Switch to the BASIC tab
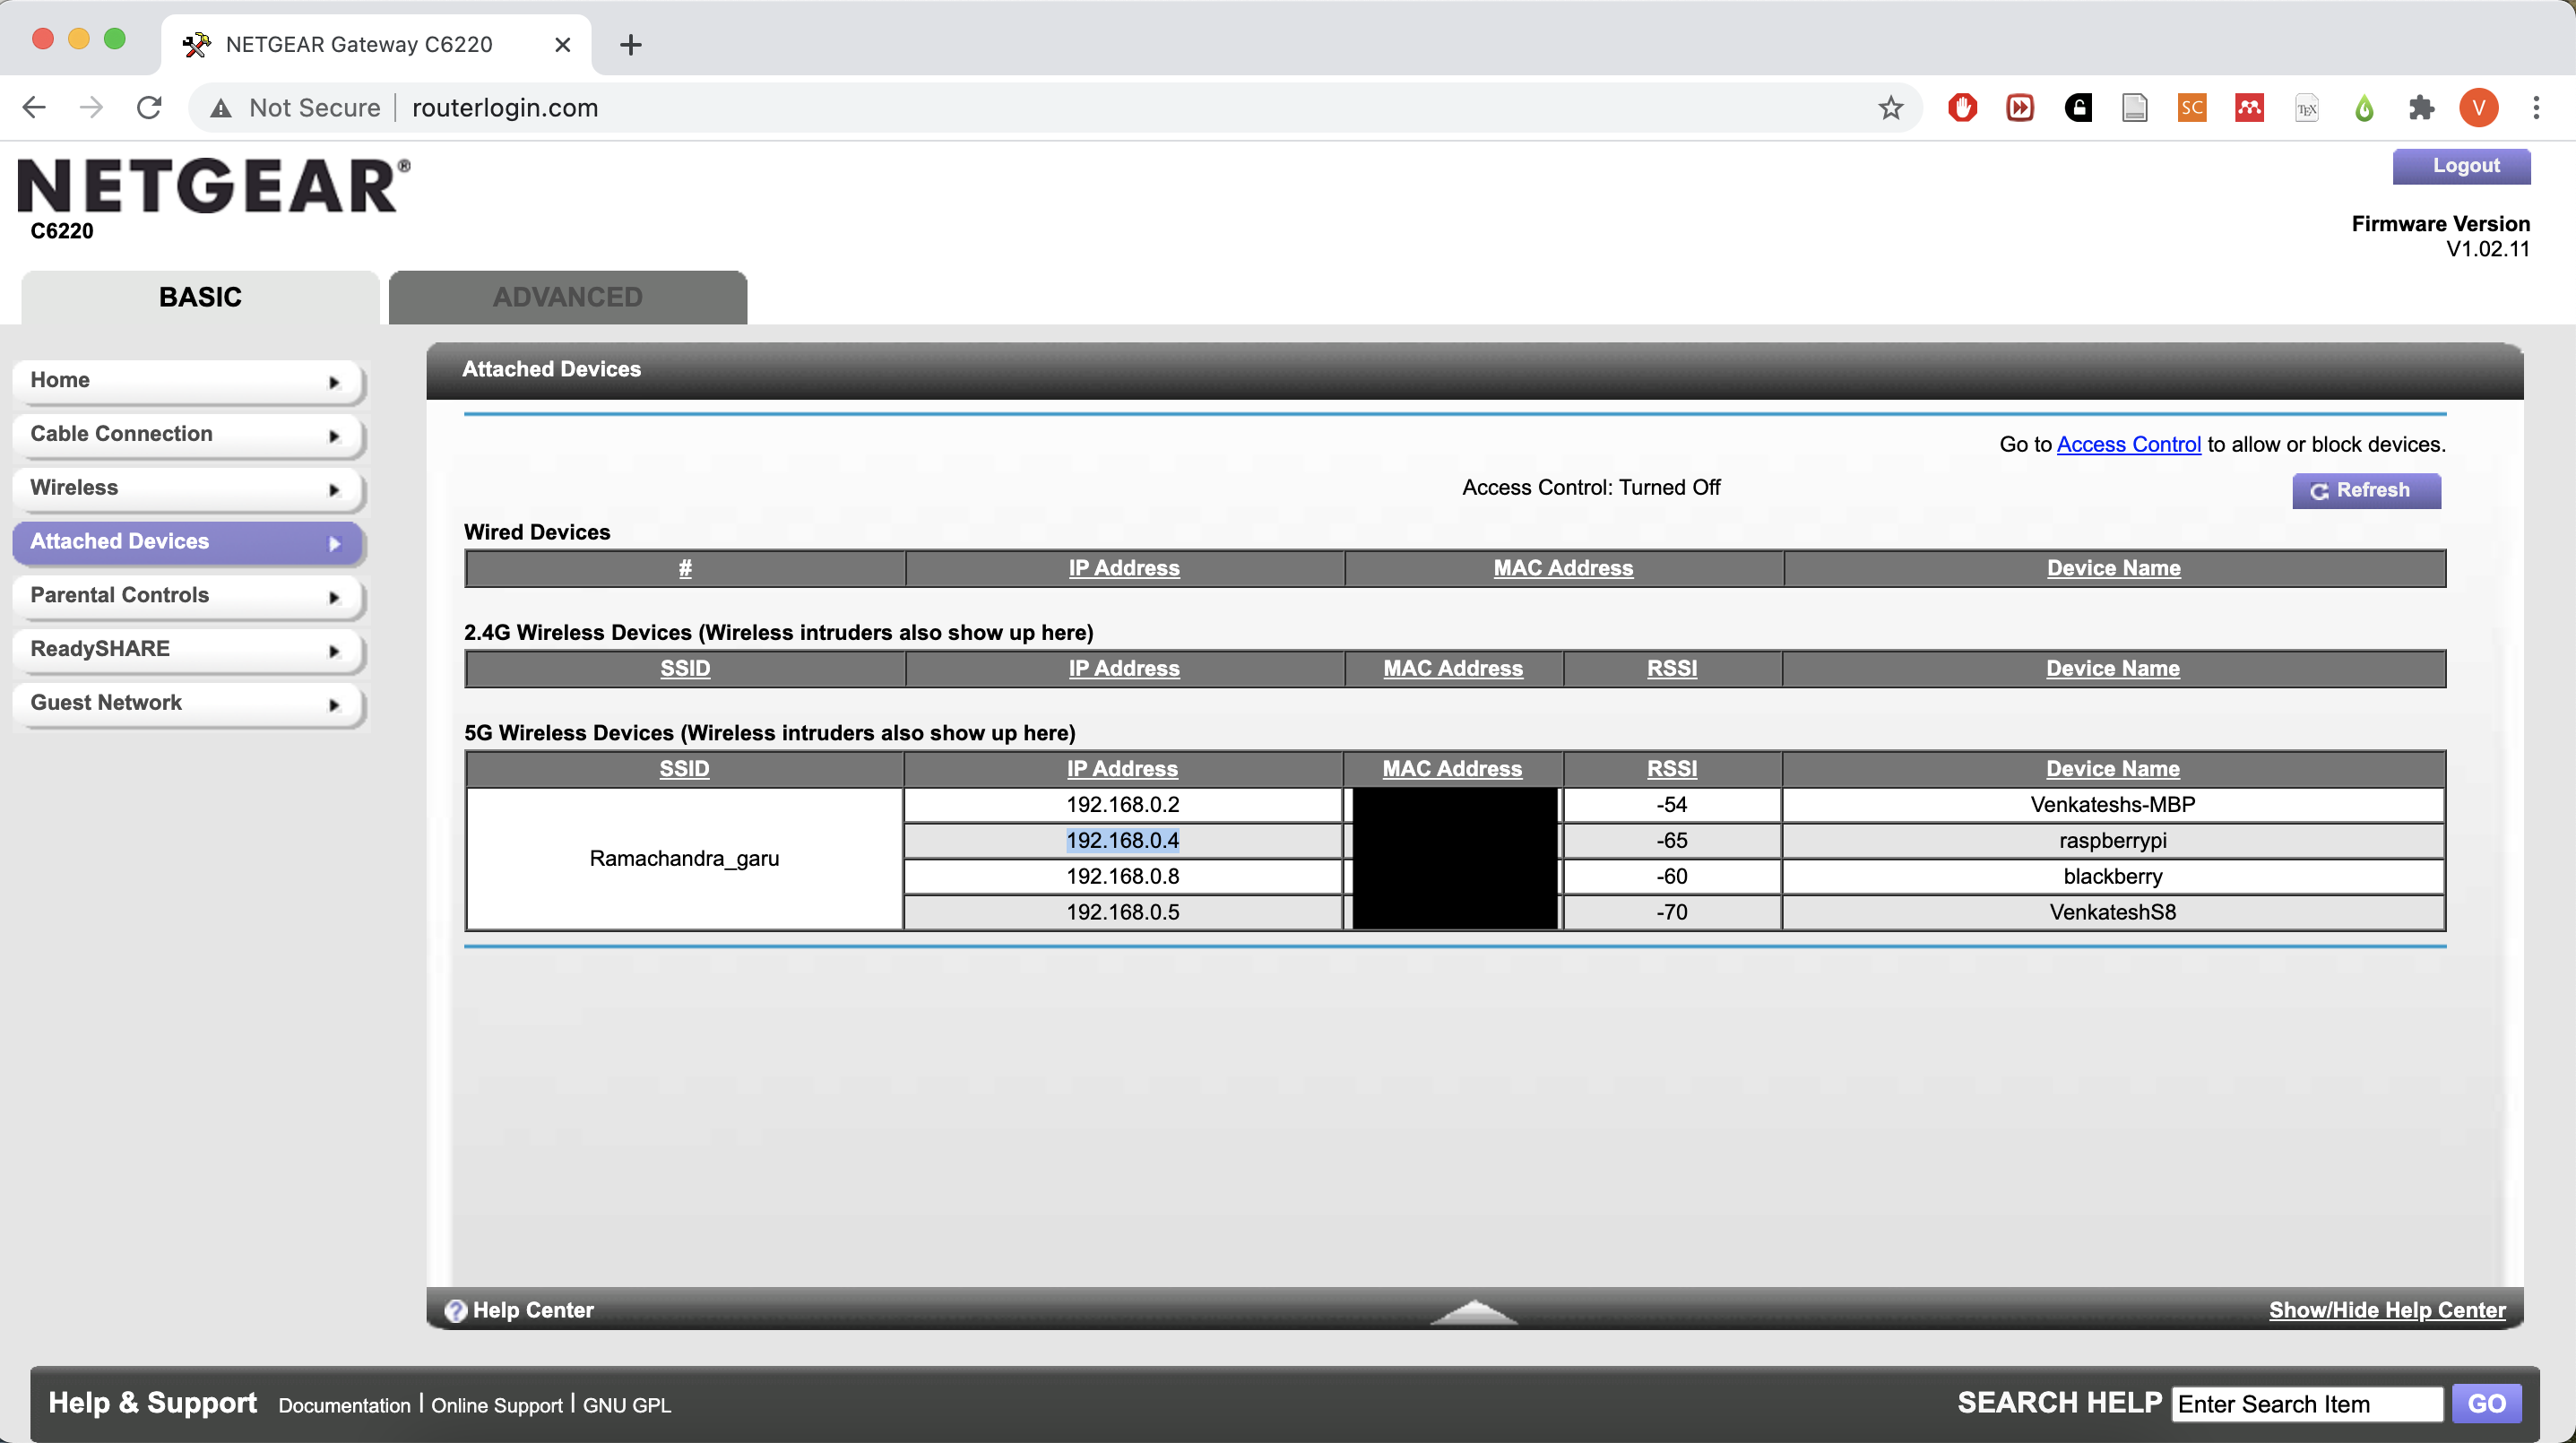This screenshot has height=1443, width=2576. point(200,297)
